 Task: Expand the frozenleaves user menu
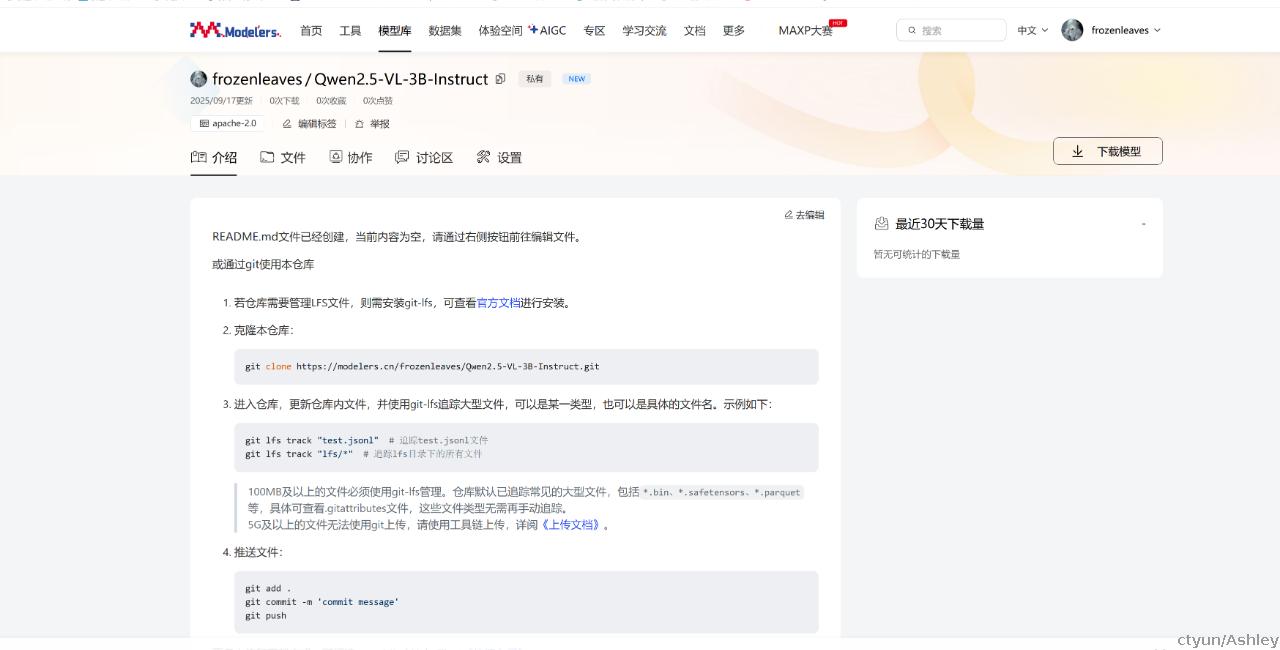click(1111, 31)
